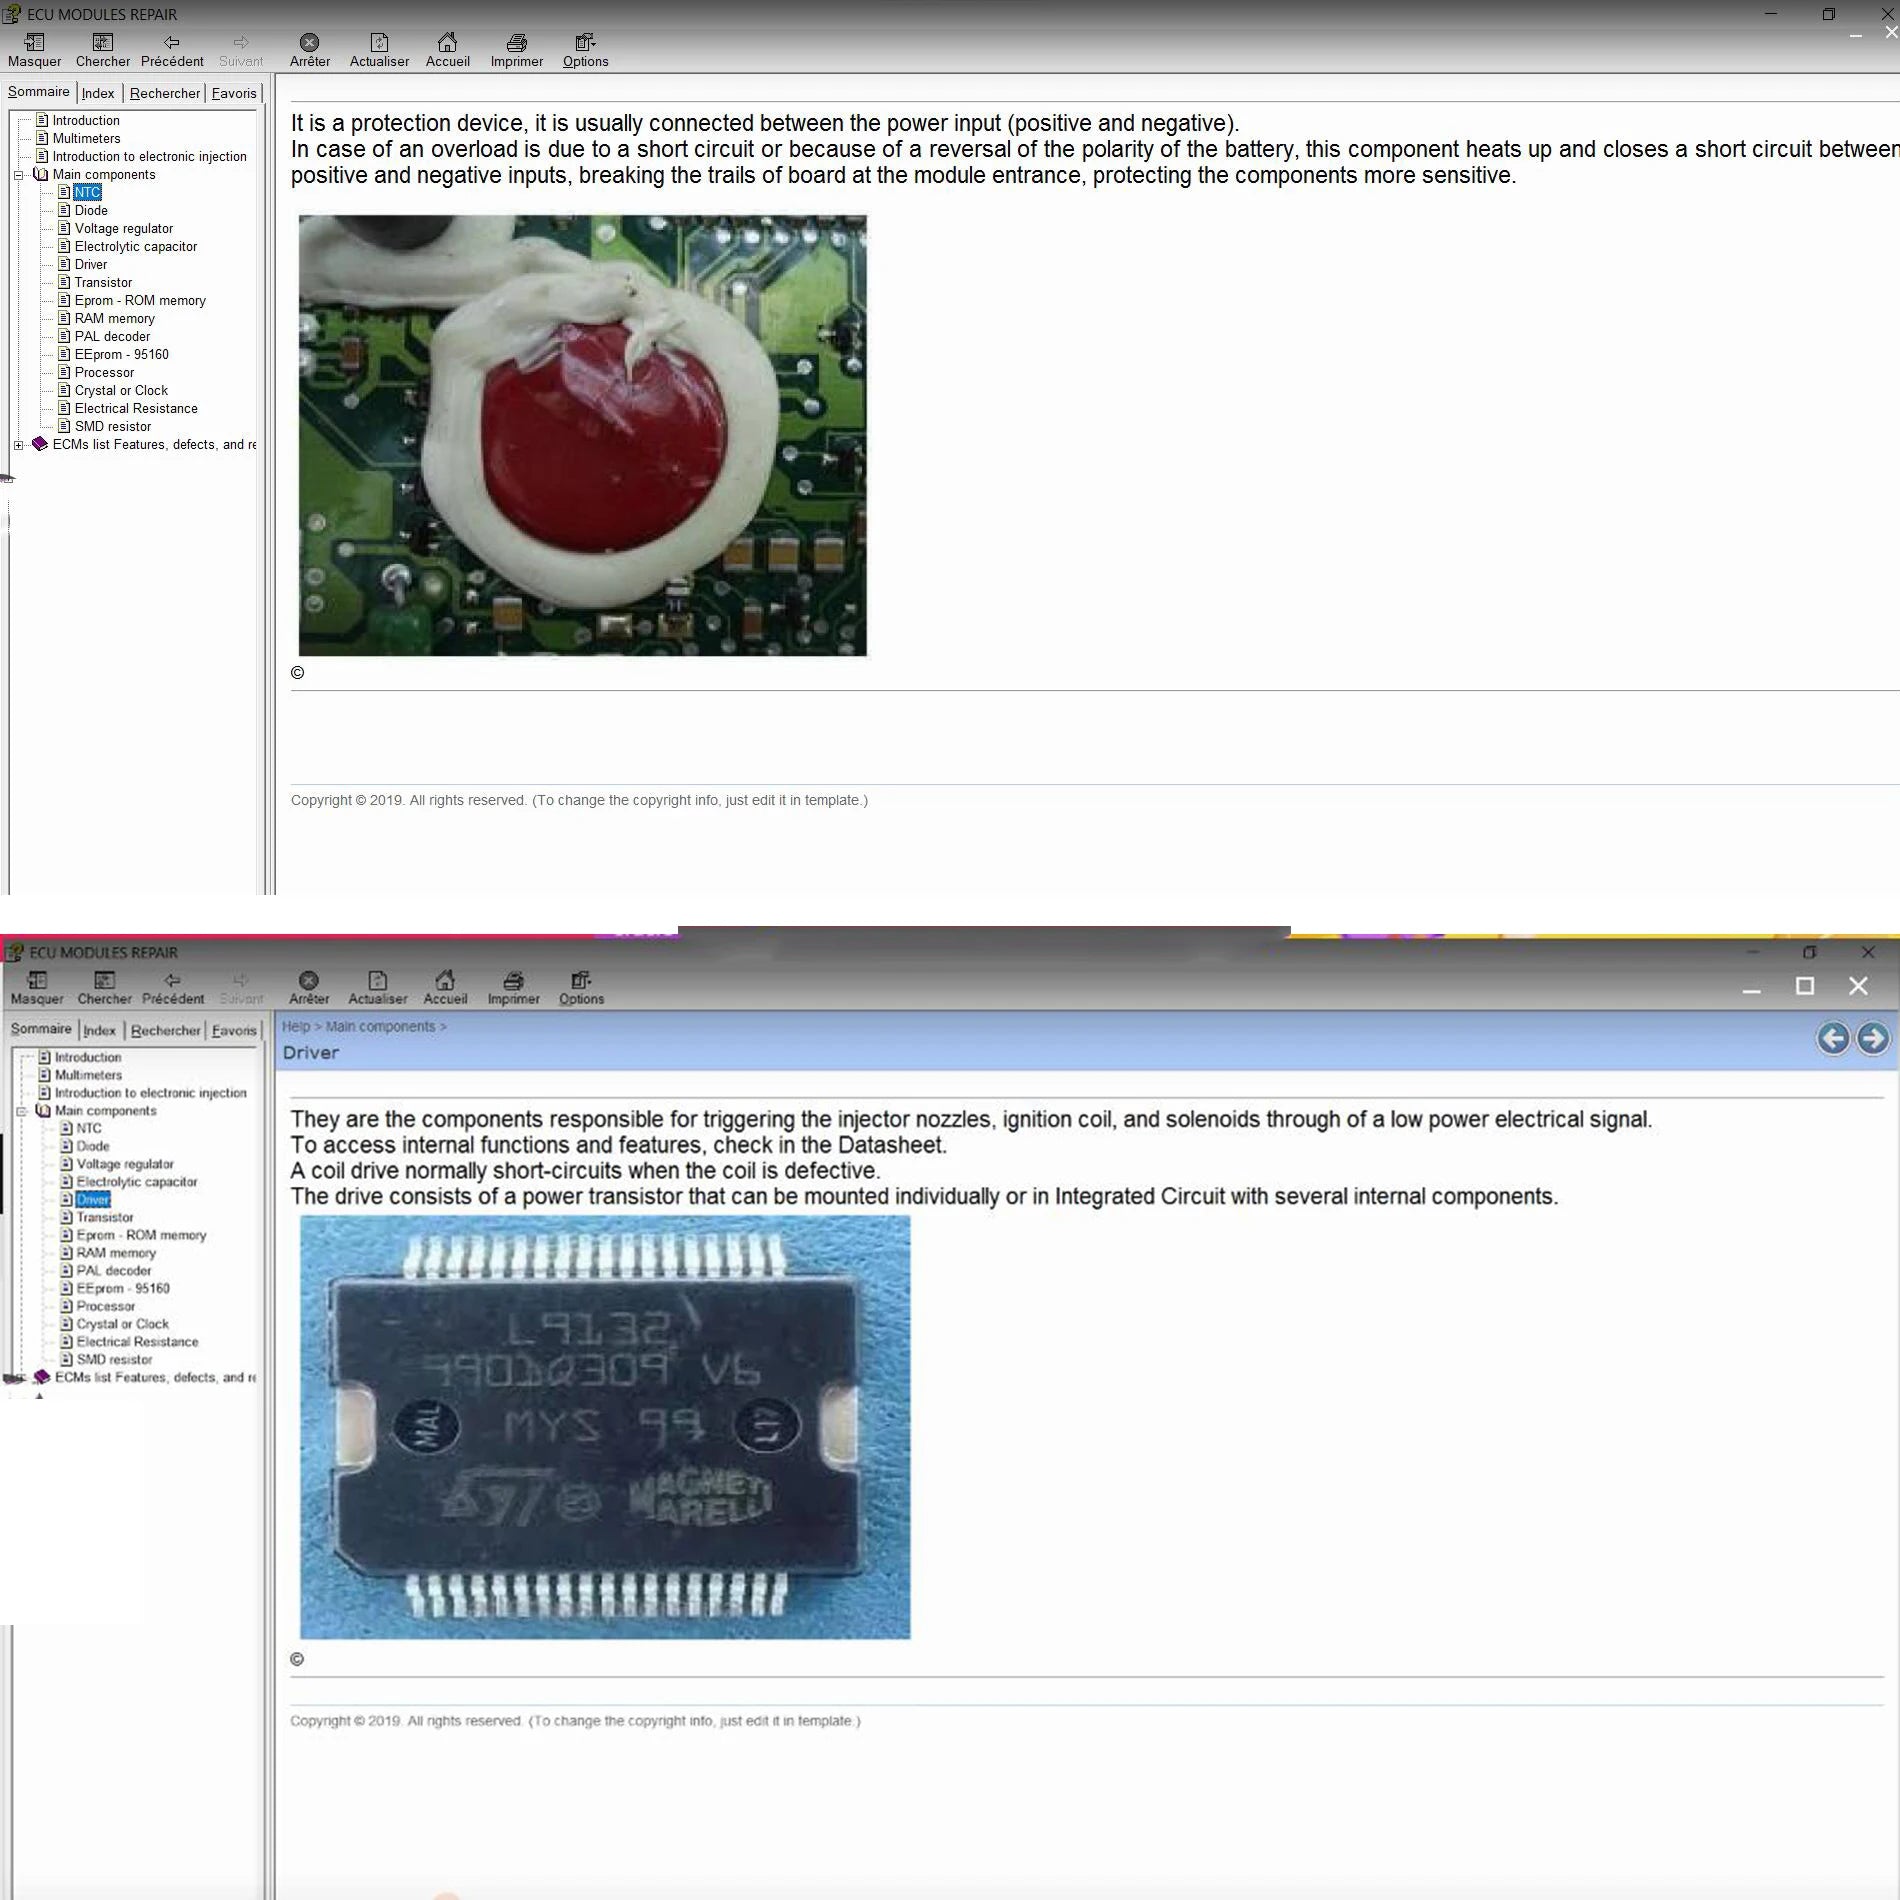Expand ECMs list Features, defects branch
1900x1900 pixels.
point(18,444)
